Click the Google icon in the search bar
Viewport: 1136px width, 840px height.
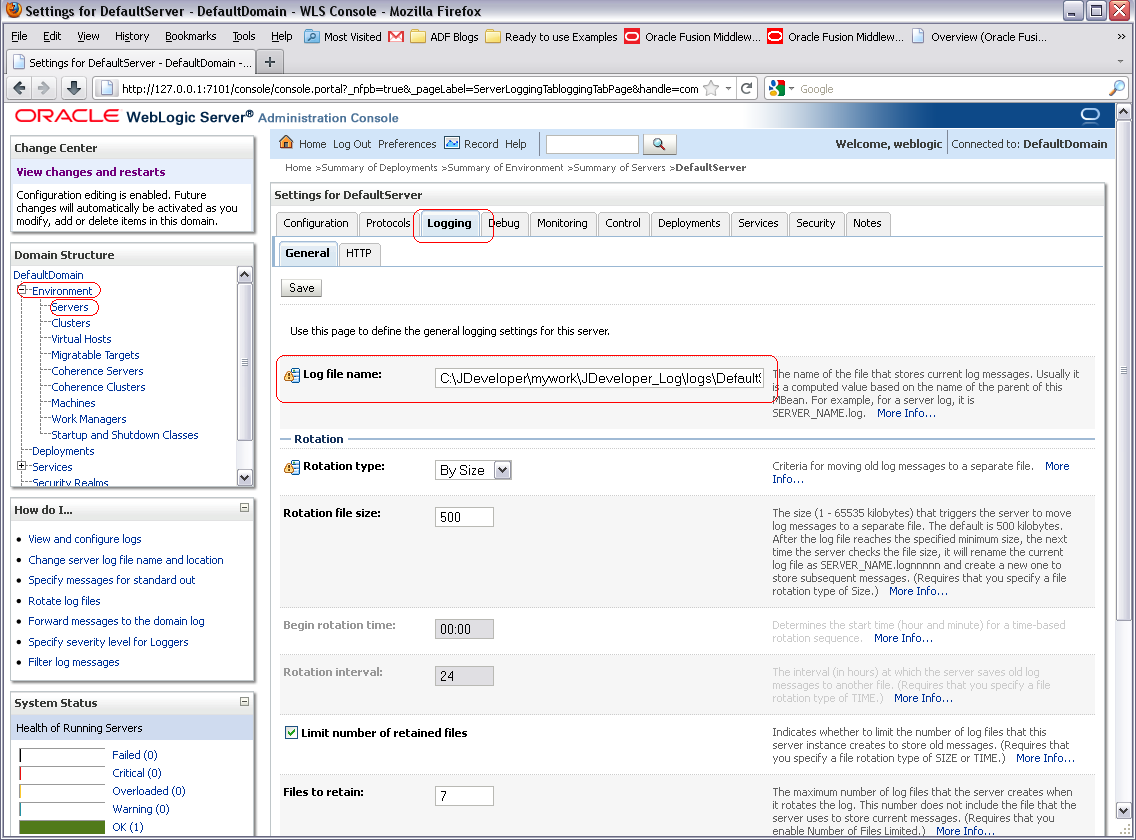click(x=778, y=88)
